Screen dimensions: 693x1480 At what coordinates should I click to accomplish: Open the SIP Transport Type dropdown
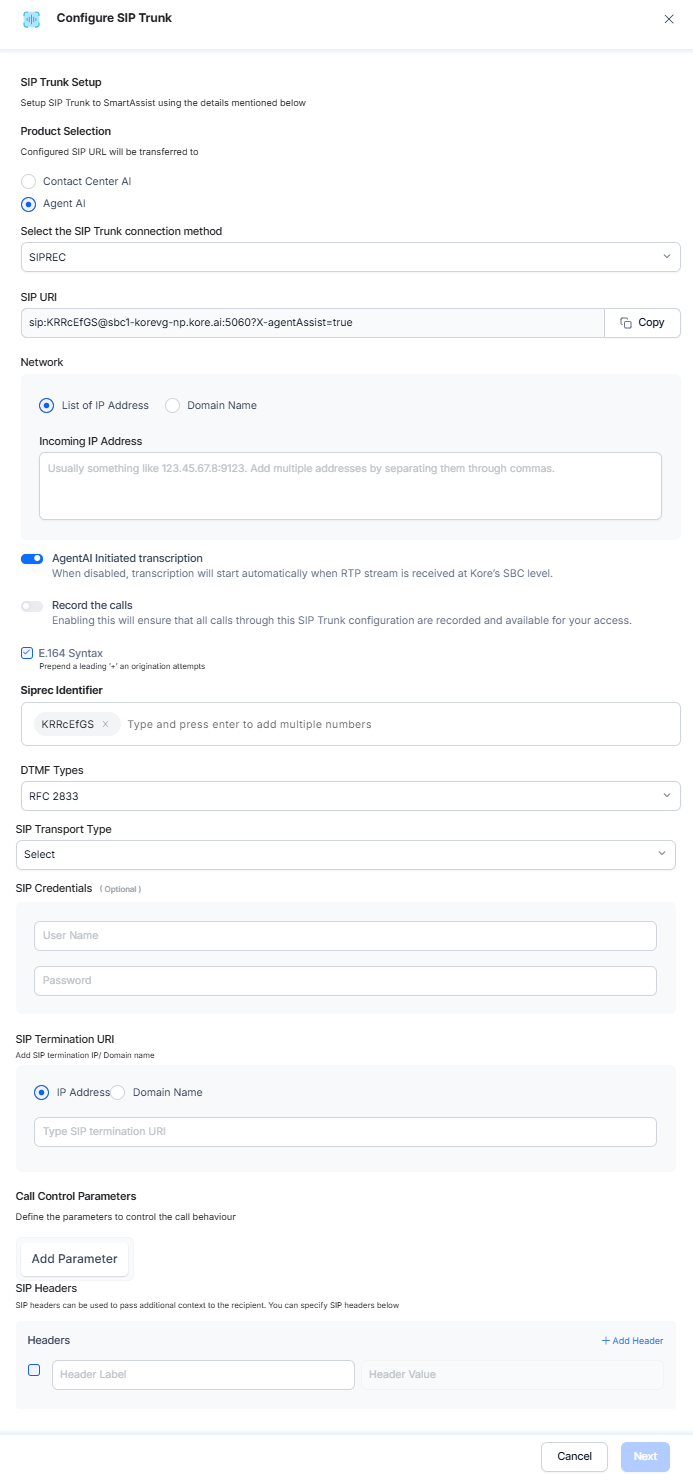pos(345,855)
